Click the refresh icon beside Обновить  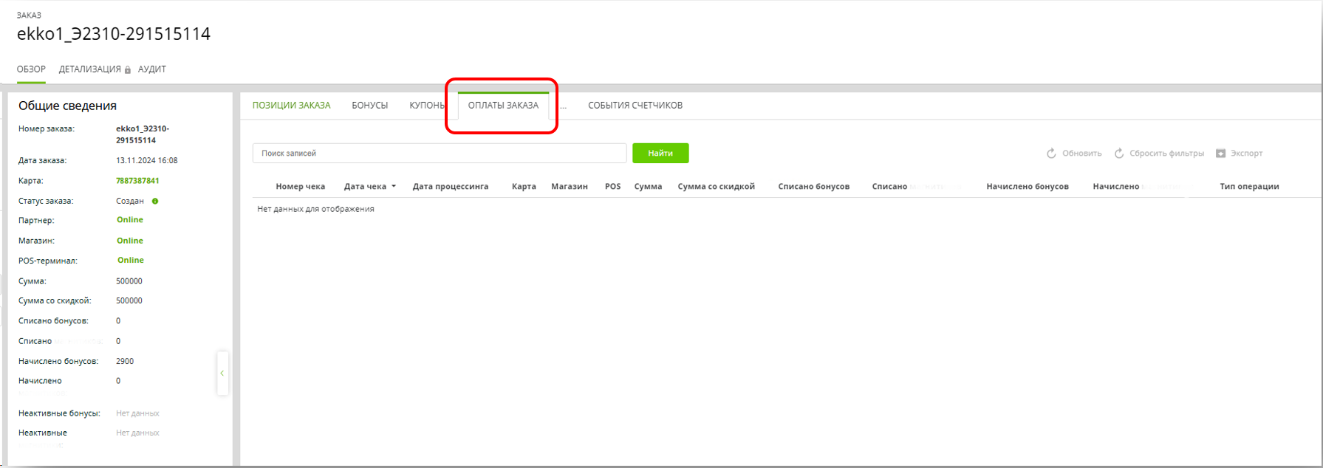tap(1051, 153)
